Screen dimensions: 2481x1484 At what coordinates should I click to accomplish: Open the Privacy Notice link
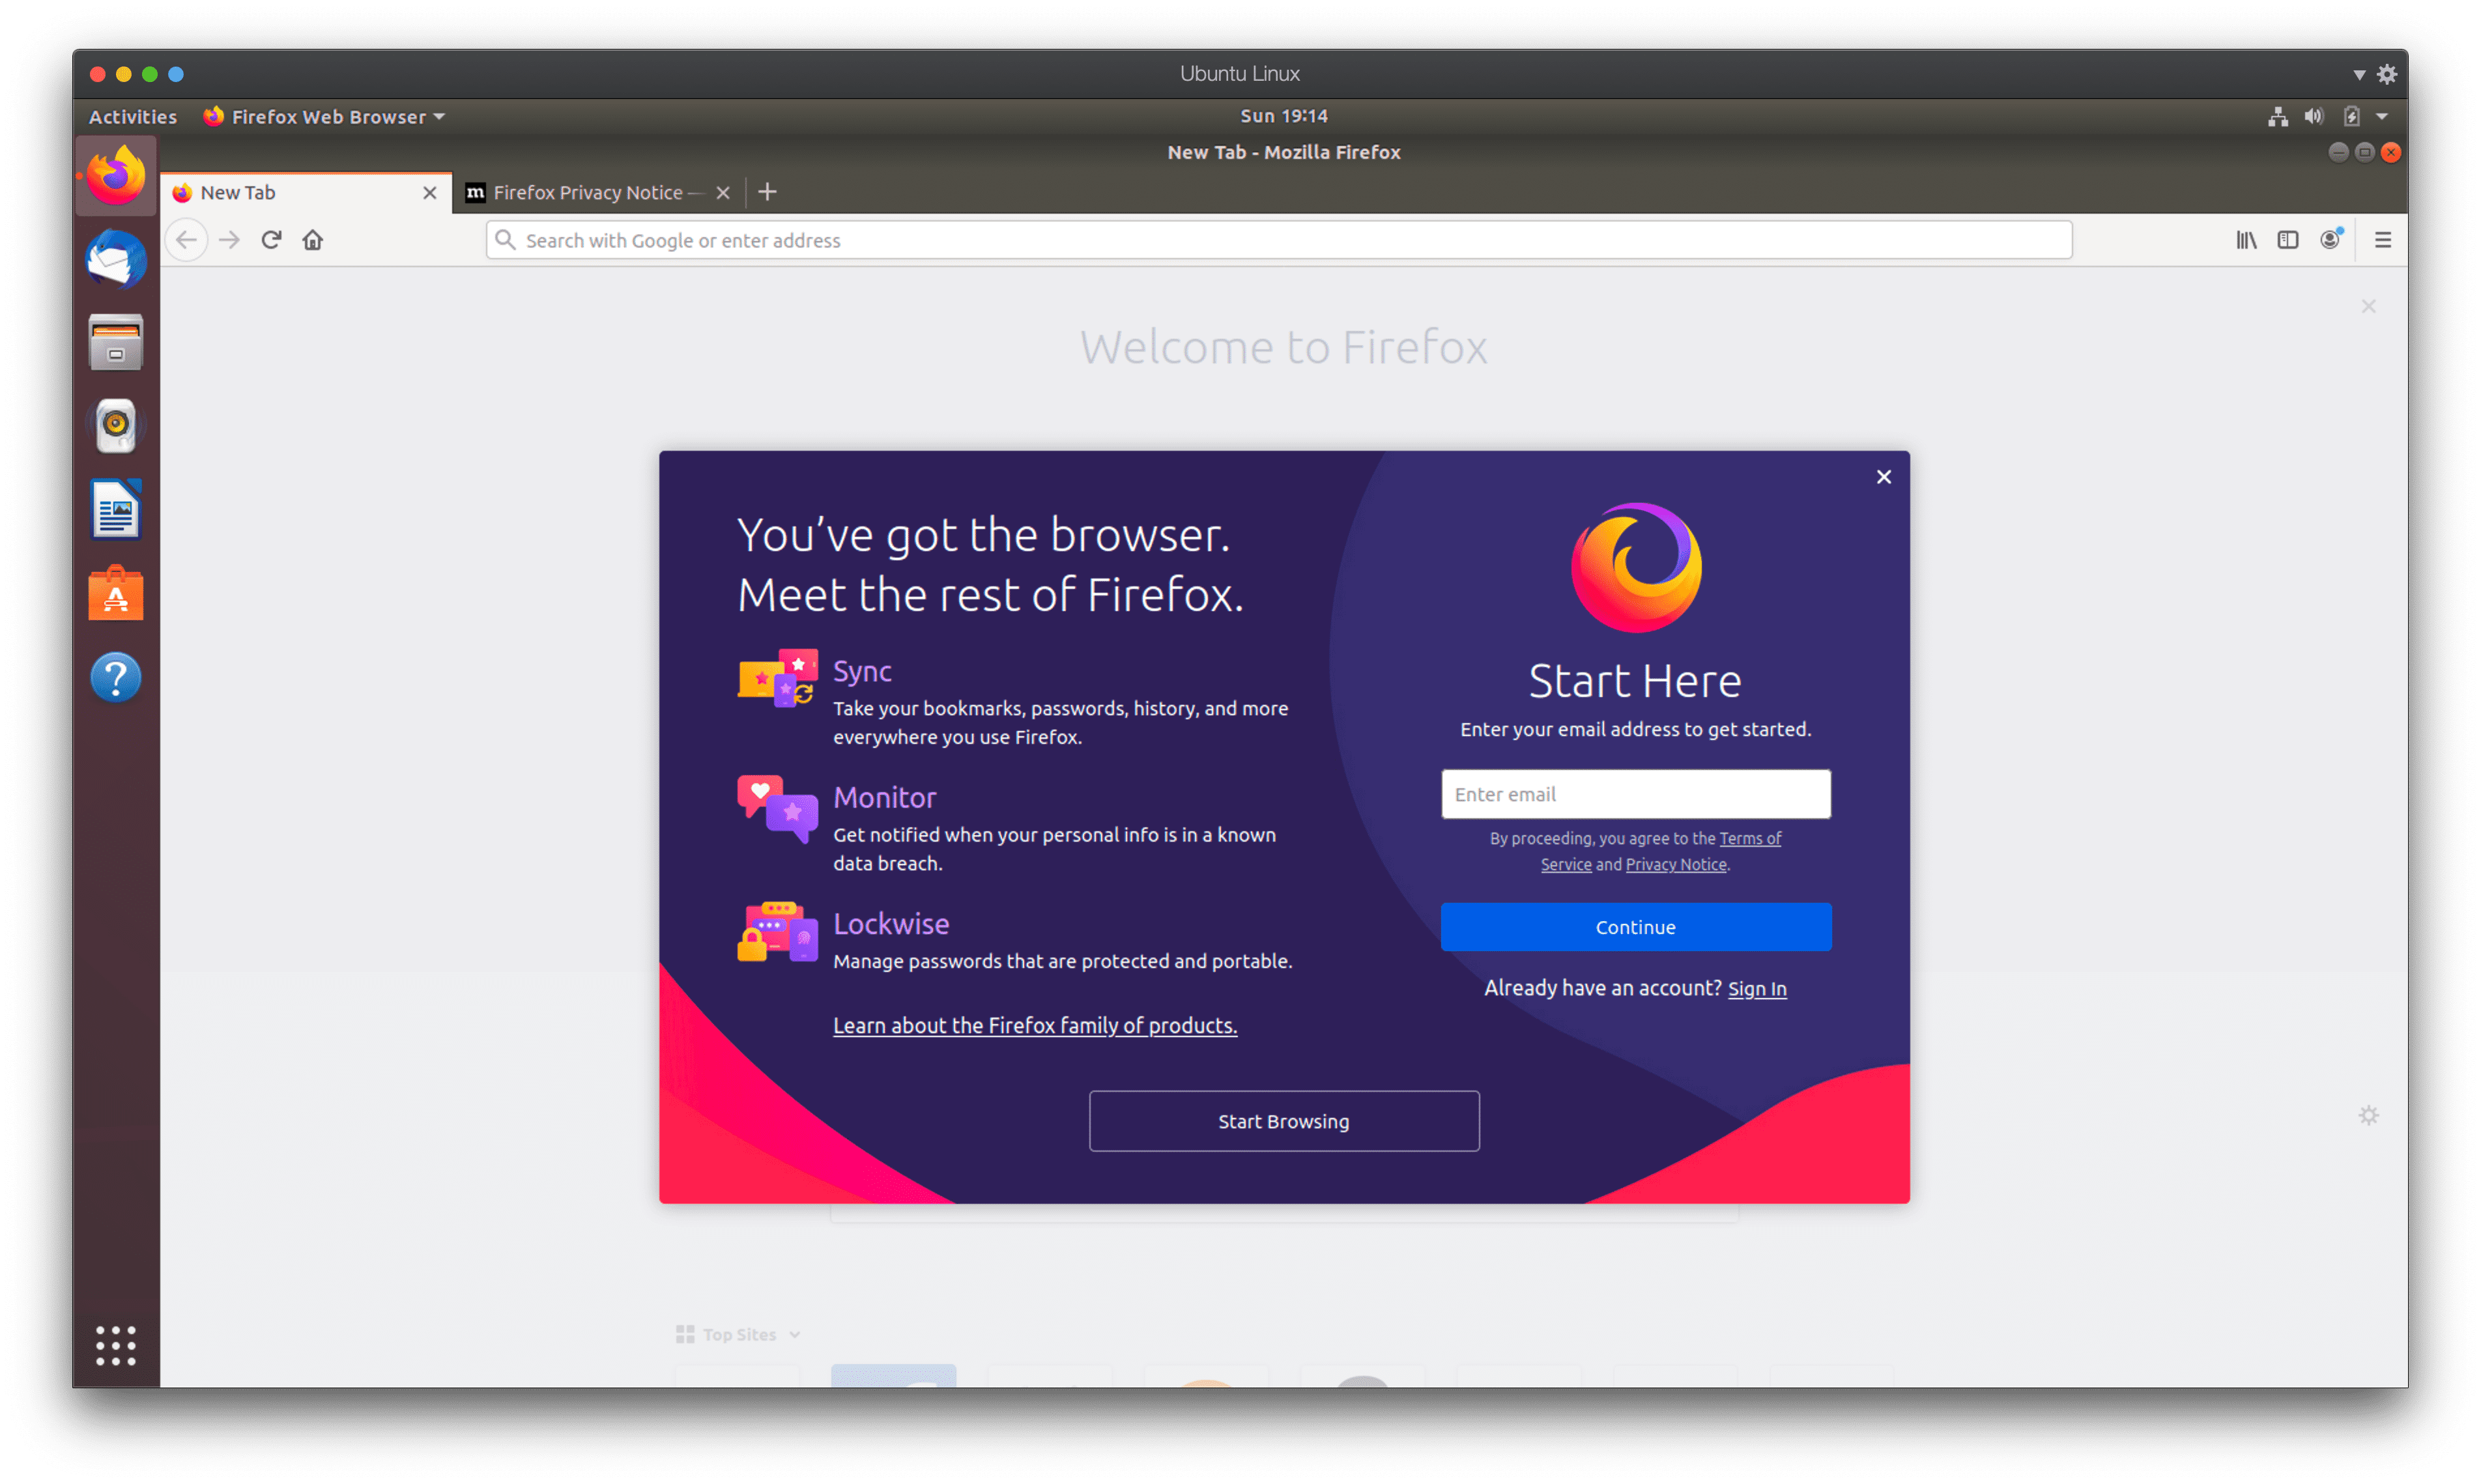pyautogui.click(x=1676, y=865)
